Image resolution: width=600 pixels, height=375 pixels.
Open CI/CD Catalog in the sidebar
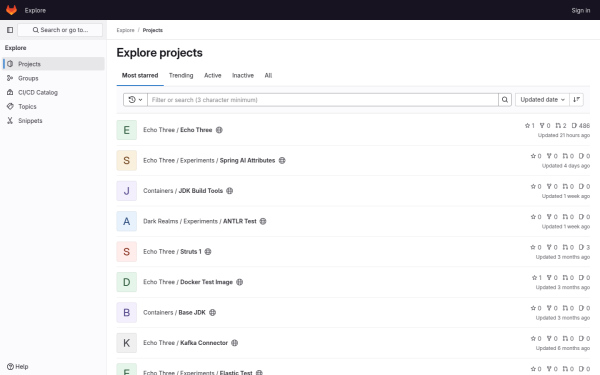(x=54, y=92)
